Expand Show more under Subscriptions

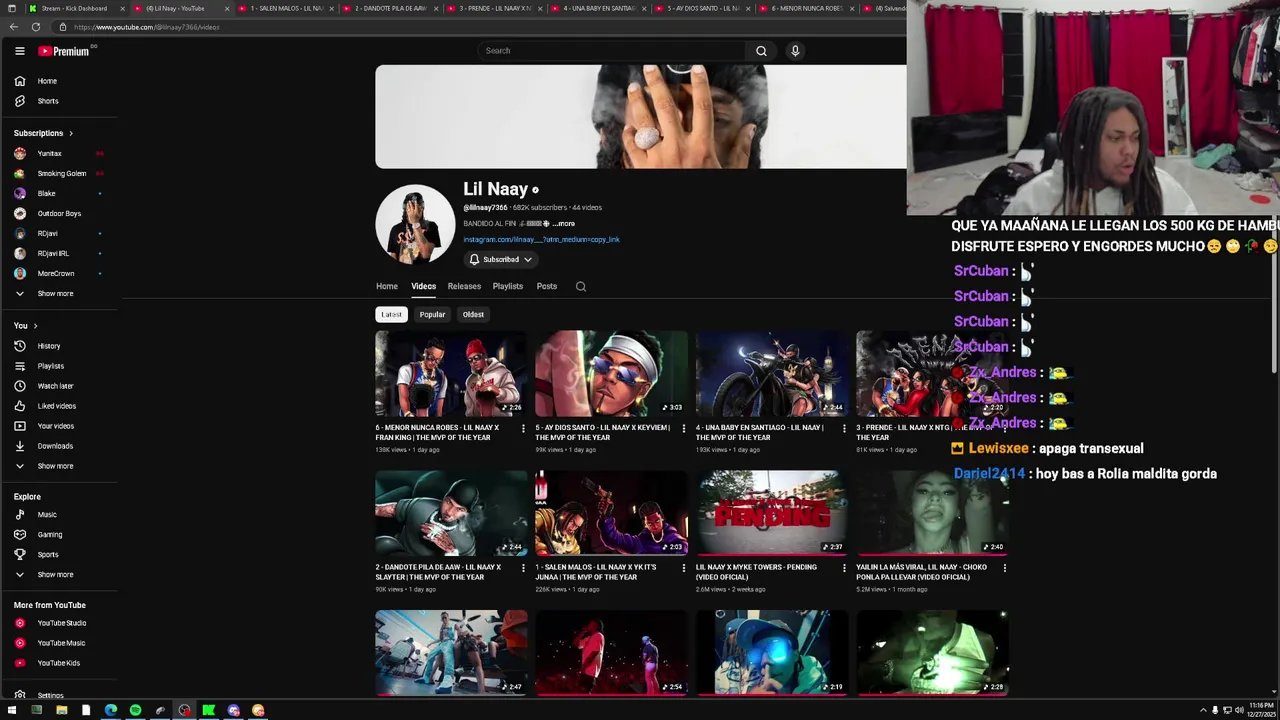pyautogui.click(x=60, y=294)
